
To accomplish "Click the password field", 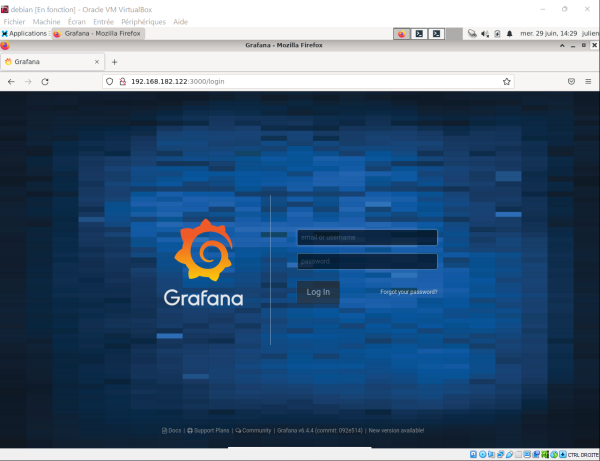I will pos(367,261).
